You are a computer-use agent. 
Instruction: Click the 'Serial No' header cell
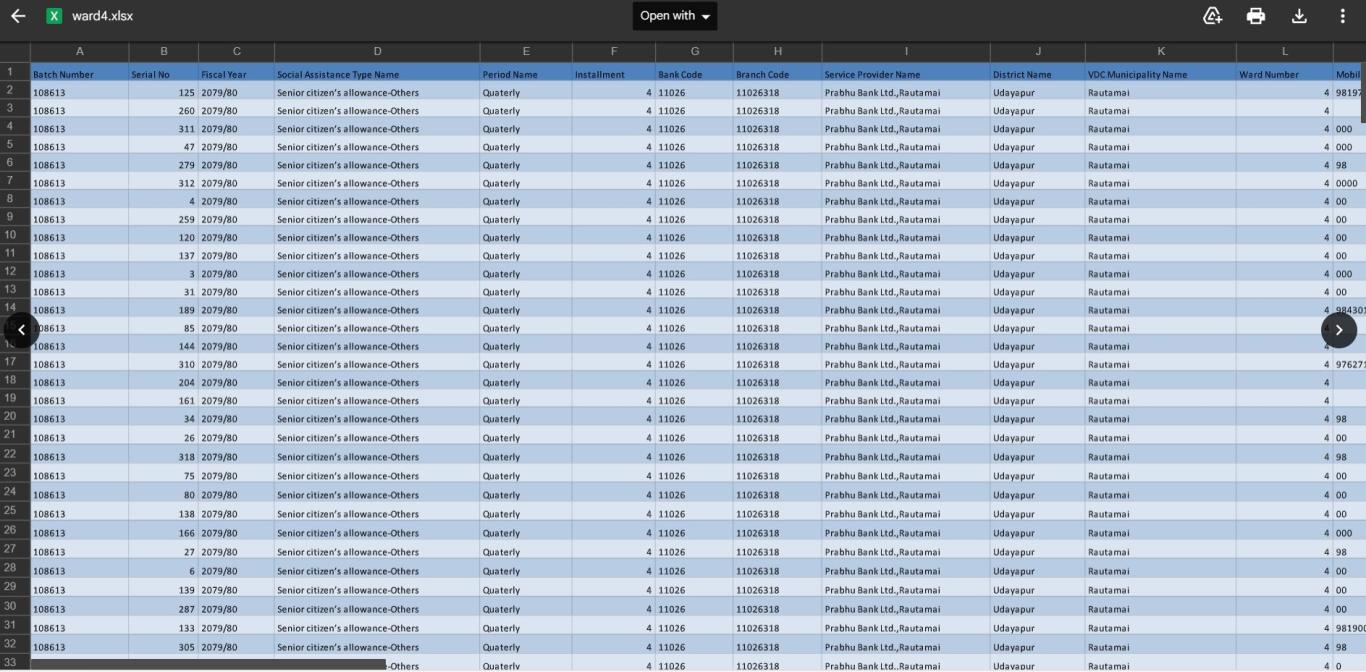(163, 74)
